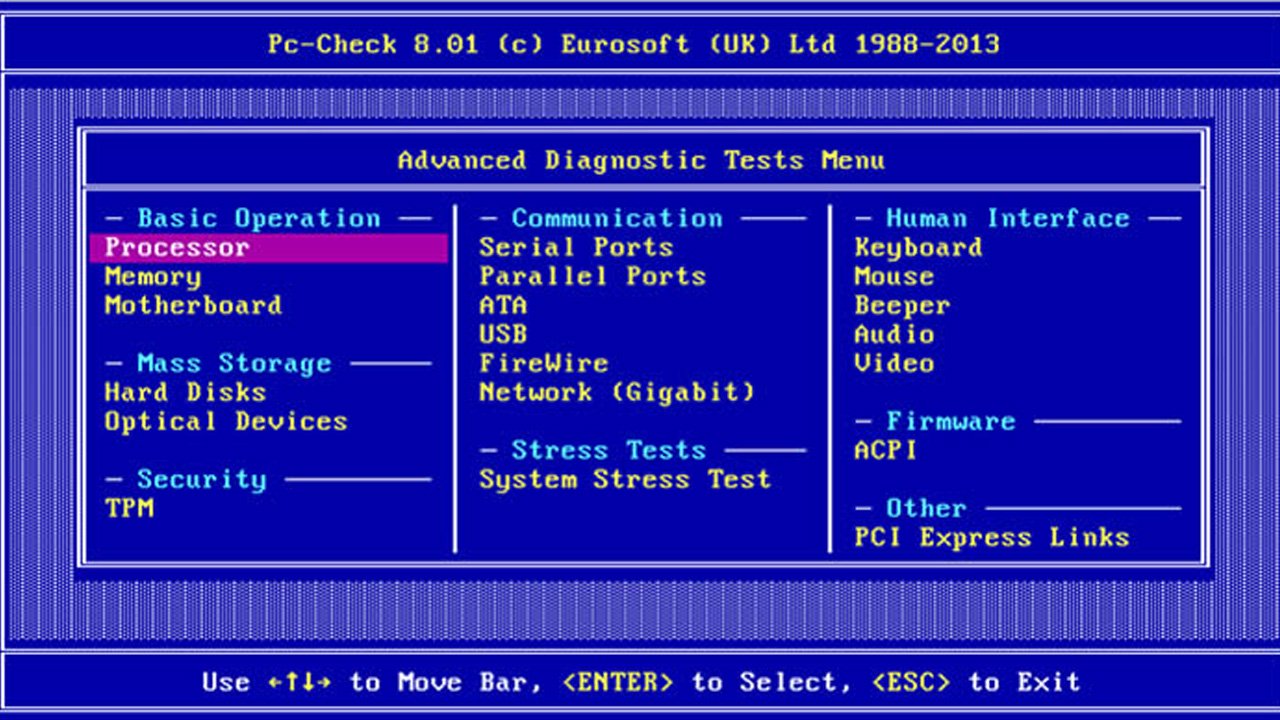The width and height of the screenshot is (1280, 720).
Task: Open the FireWire test option
Action: tap(543, 363)
